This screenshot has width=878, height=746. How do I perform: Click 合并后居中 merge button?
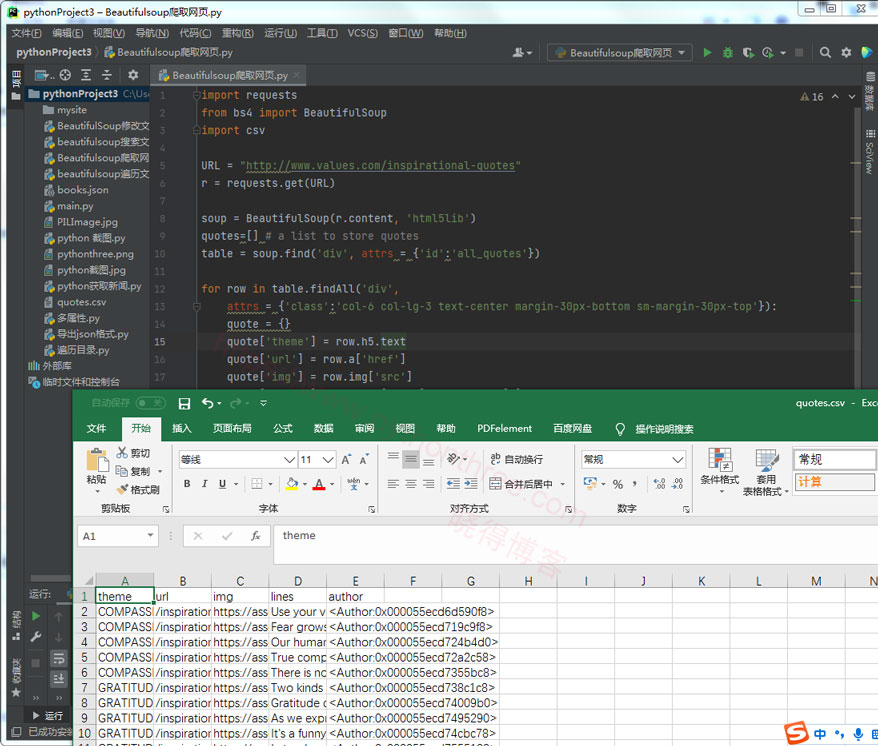(x=521, y=484)
